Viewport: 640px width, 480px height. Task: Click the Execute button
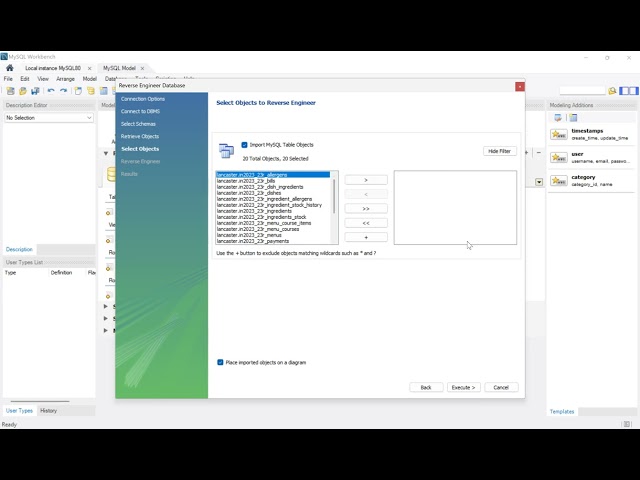coord(463,387)
